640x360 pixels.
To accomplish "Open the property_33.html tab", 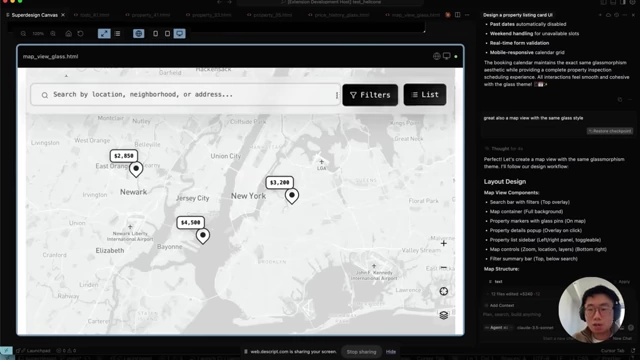I will [x=211, y=15].
